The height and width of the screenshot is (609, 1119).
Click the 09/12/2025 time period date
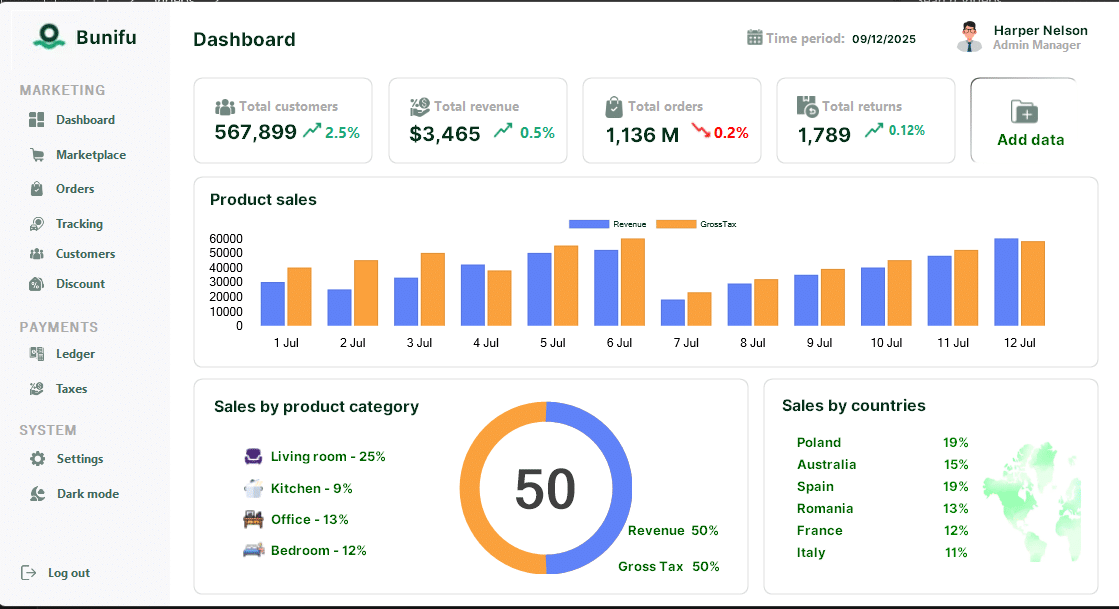point(883,39)
